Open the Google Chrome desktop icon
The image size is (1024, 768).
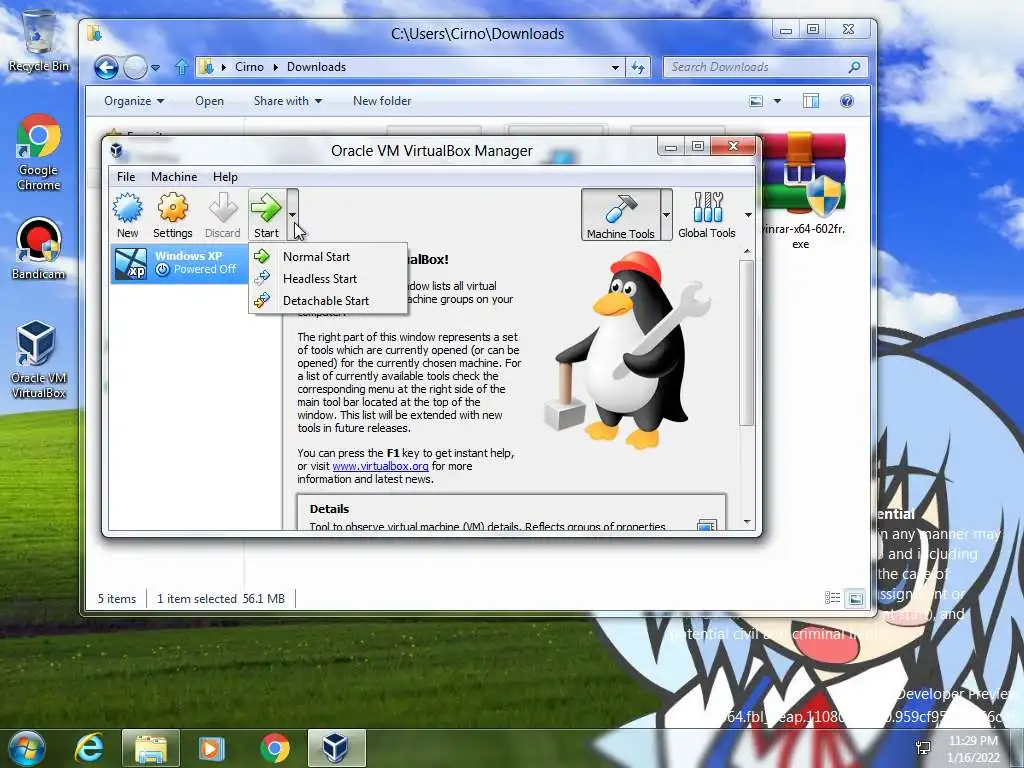(x=39, y=152)
